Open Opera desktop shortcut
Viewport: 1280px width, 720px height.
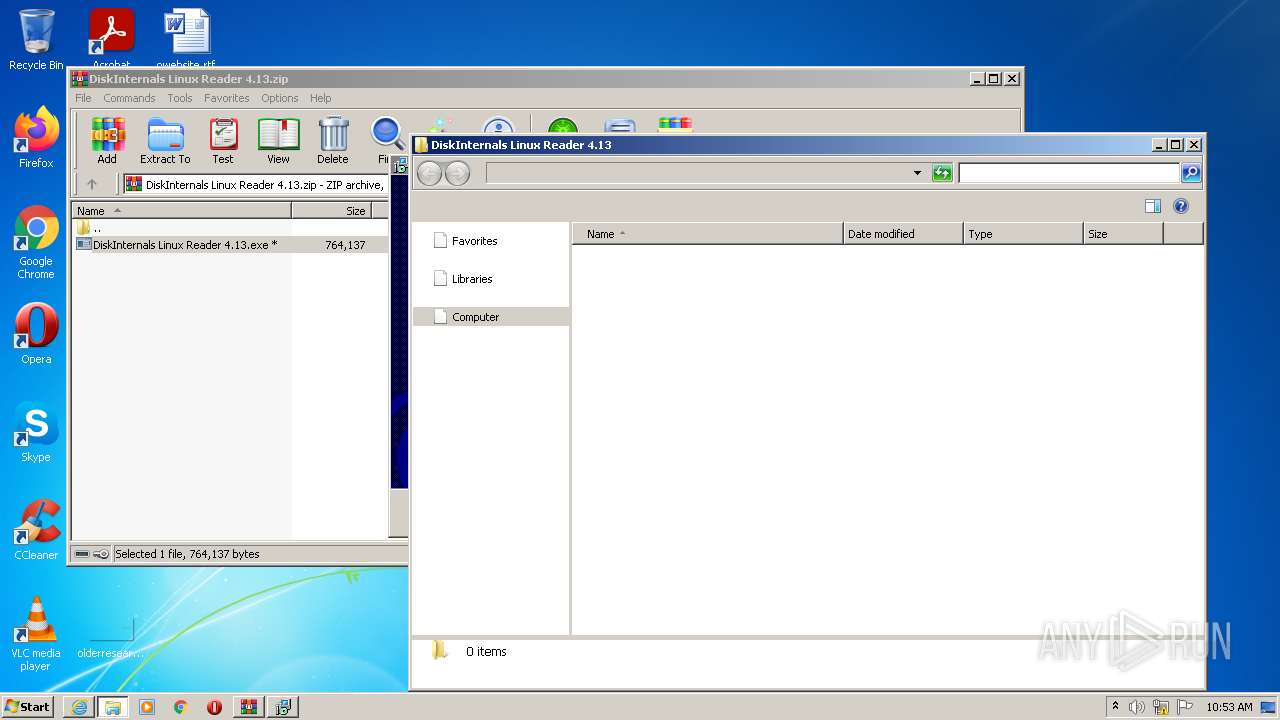tap(36, 333)
